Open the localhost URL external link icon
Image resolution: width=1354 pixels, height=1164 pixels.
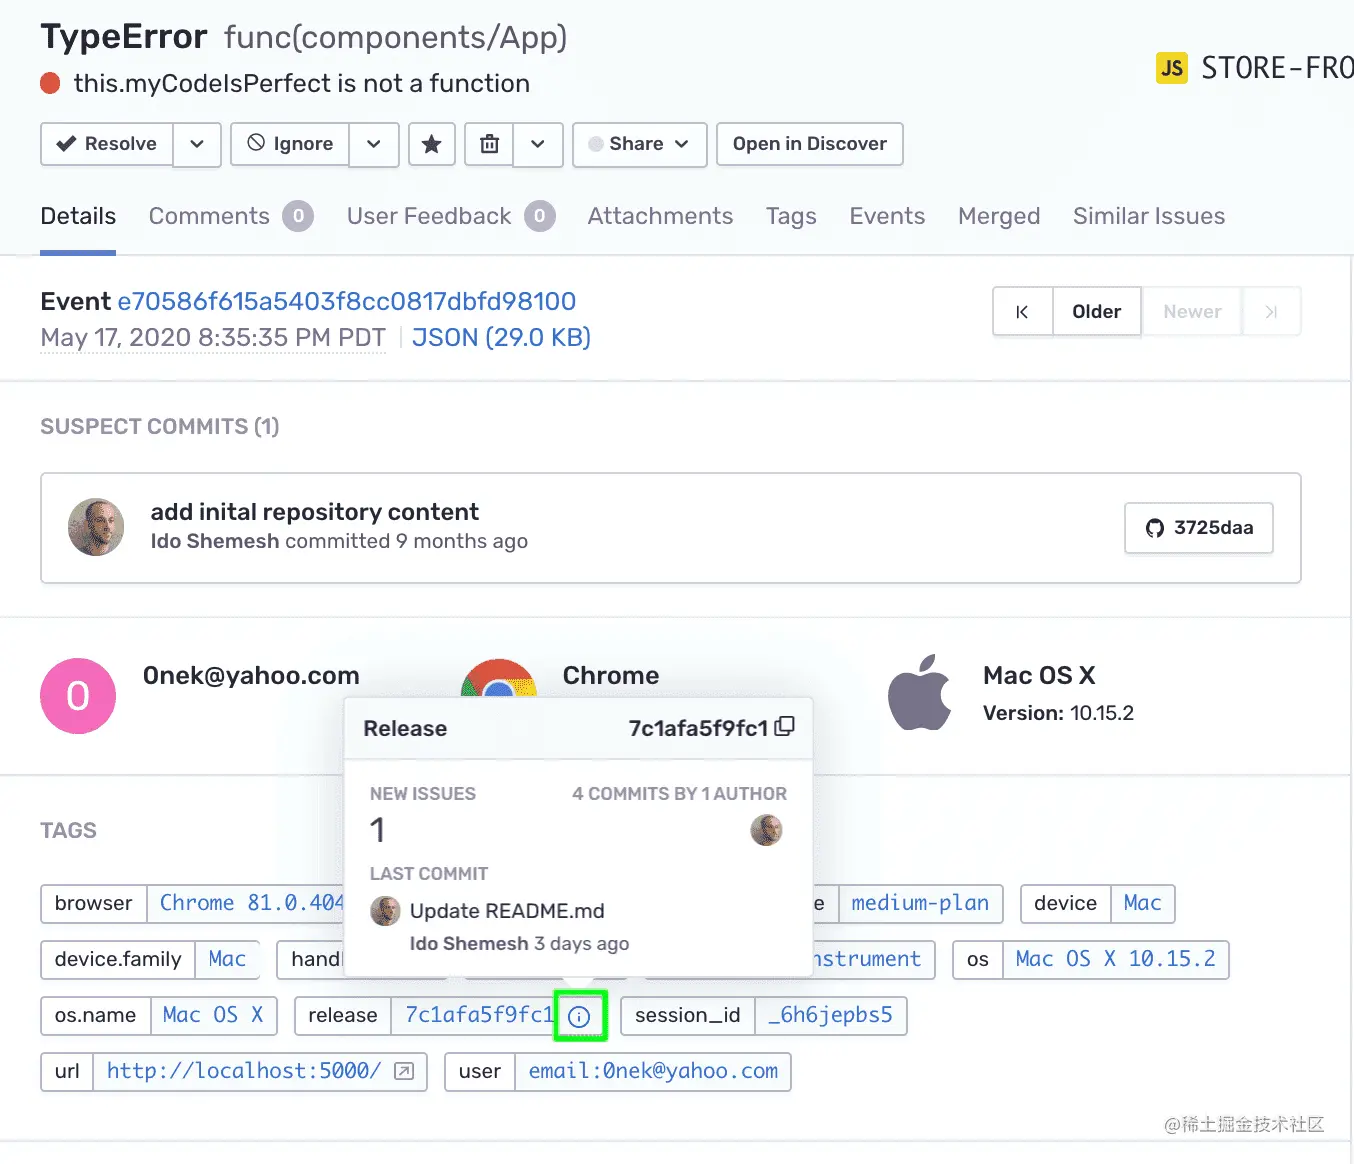(404, 1071)
